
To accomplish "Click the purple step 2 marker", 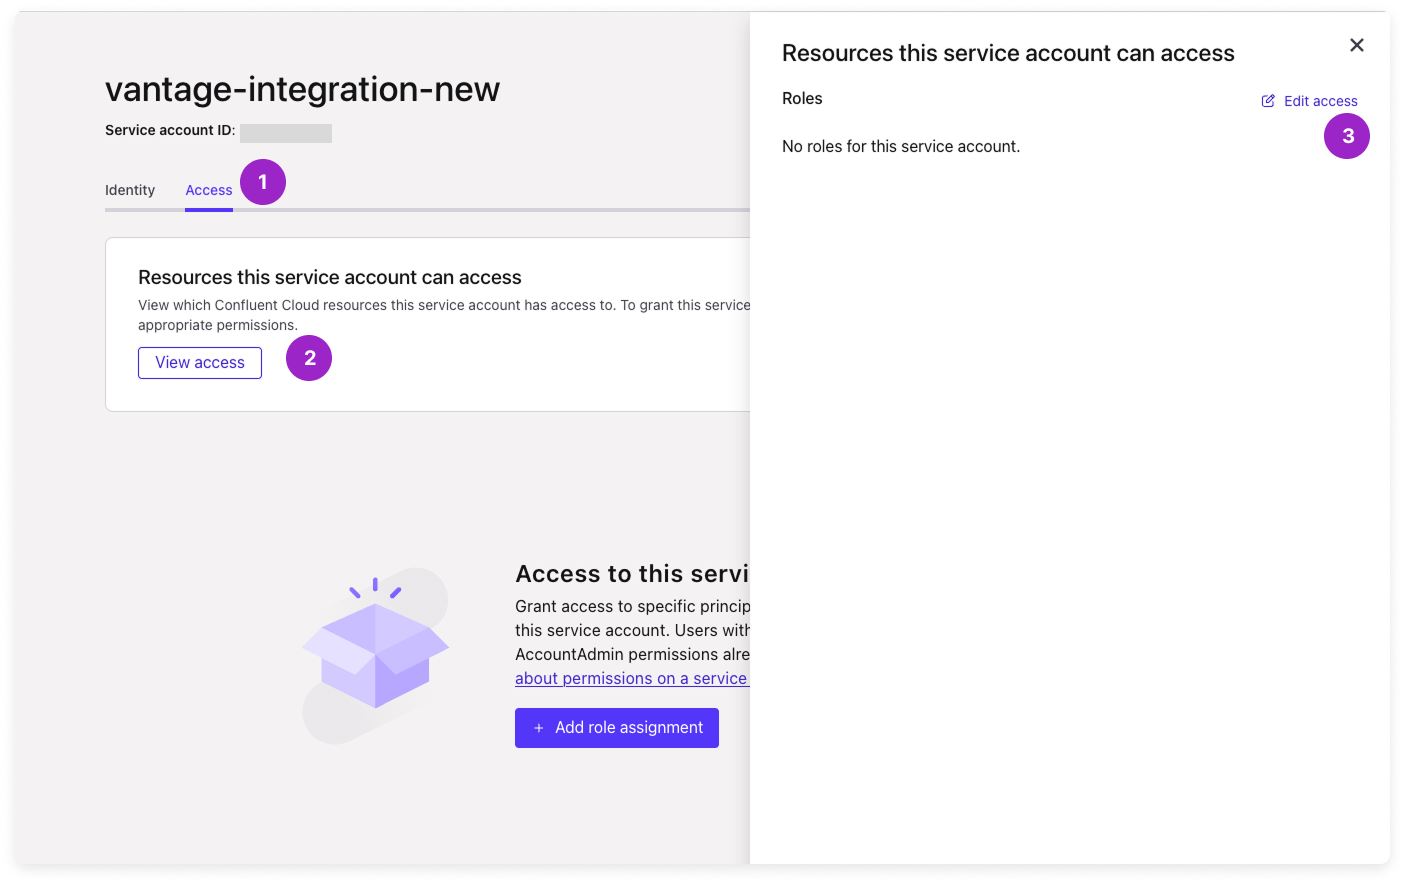I will pyautogui.click(x=309, y=358).
